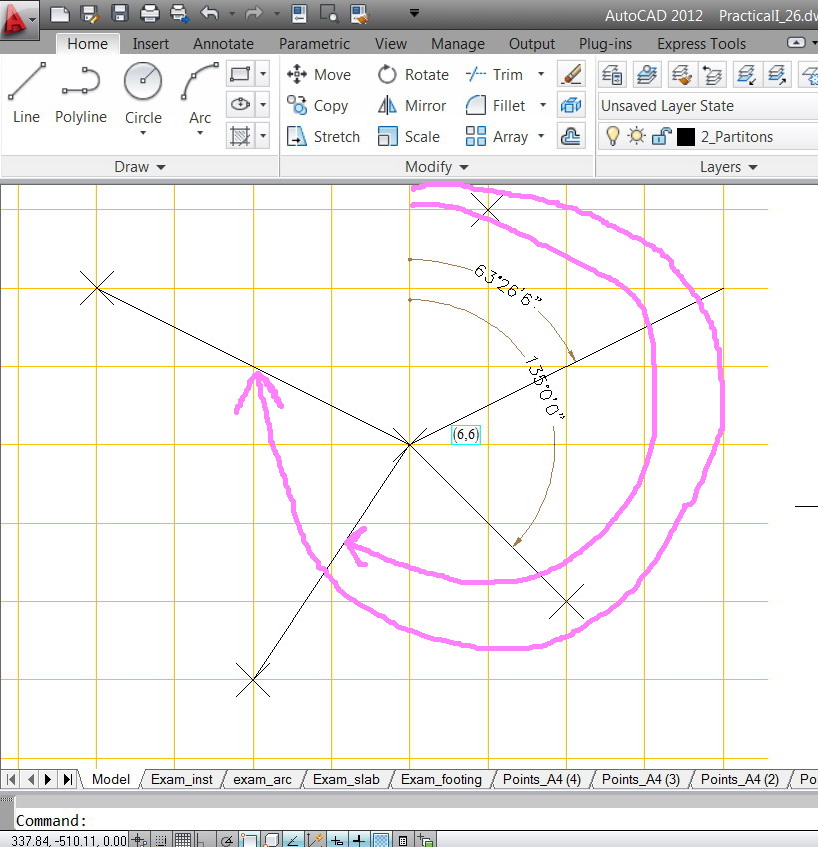Click the Rotate button

[413, 75]
